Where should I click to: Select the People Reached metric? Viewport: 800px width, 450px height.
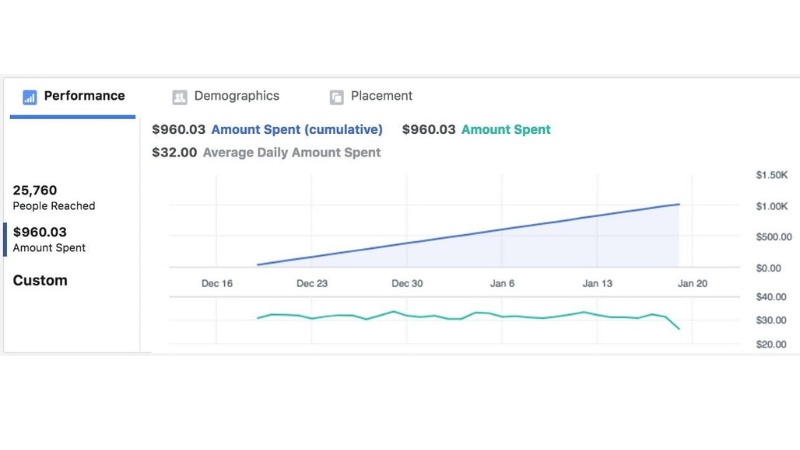coord(54,197)
